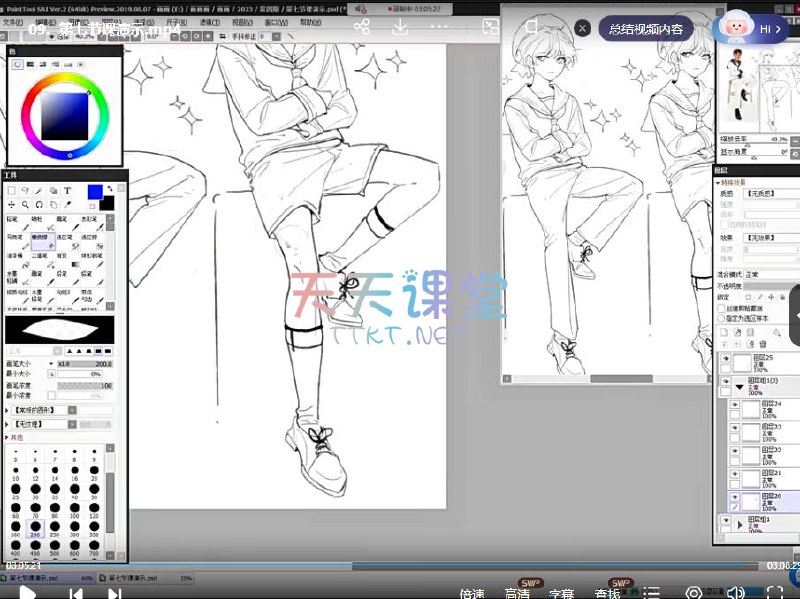This screenshot has width=800, height=599.
Task: Enable the 创建剪贴蒙版 checkbox
Action: 721,308
